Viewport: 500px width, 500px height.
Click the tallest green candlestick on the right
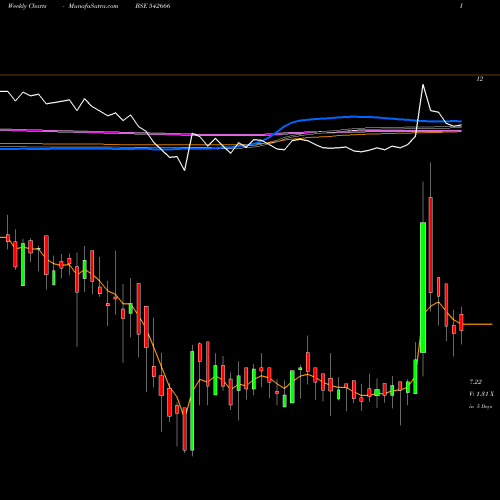pyautogui.click(x=423, y=287)
